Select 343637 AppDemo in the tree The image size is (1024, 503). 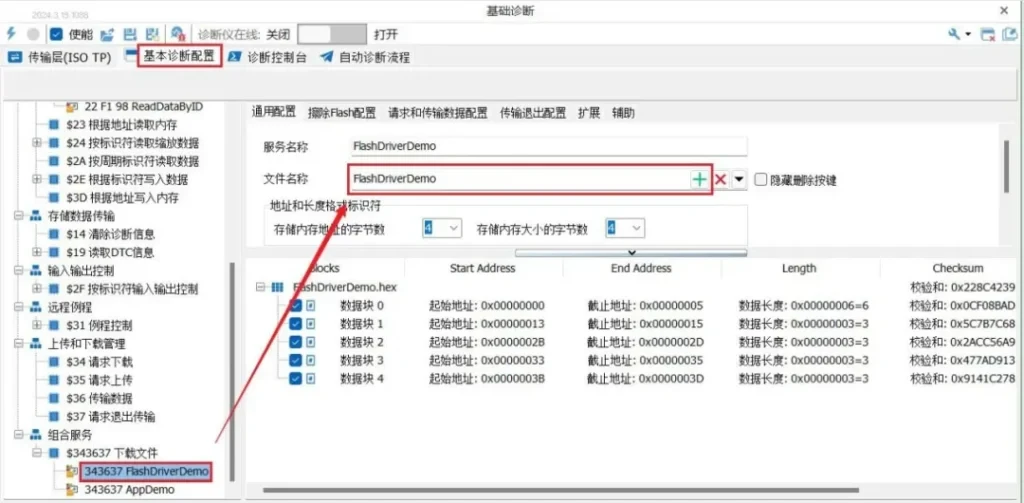coord(129,489)
